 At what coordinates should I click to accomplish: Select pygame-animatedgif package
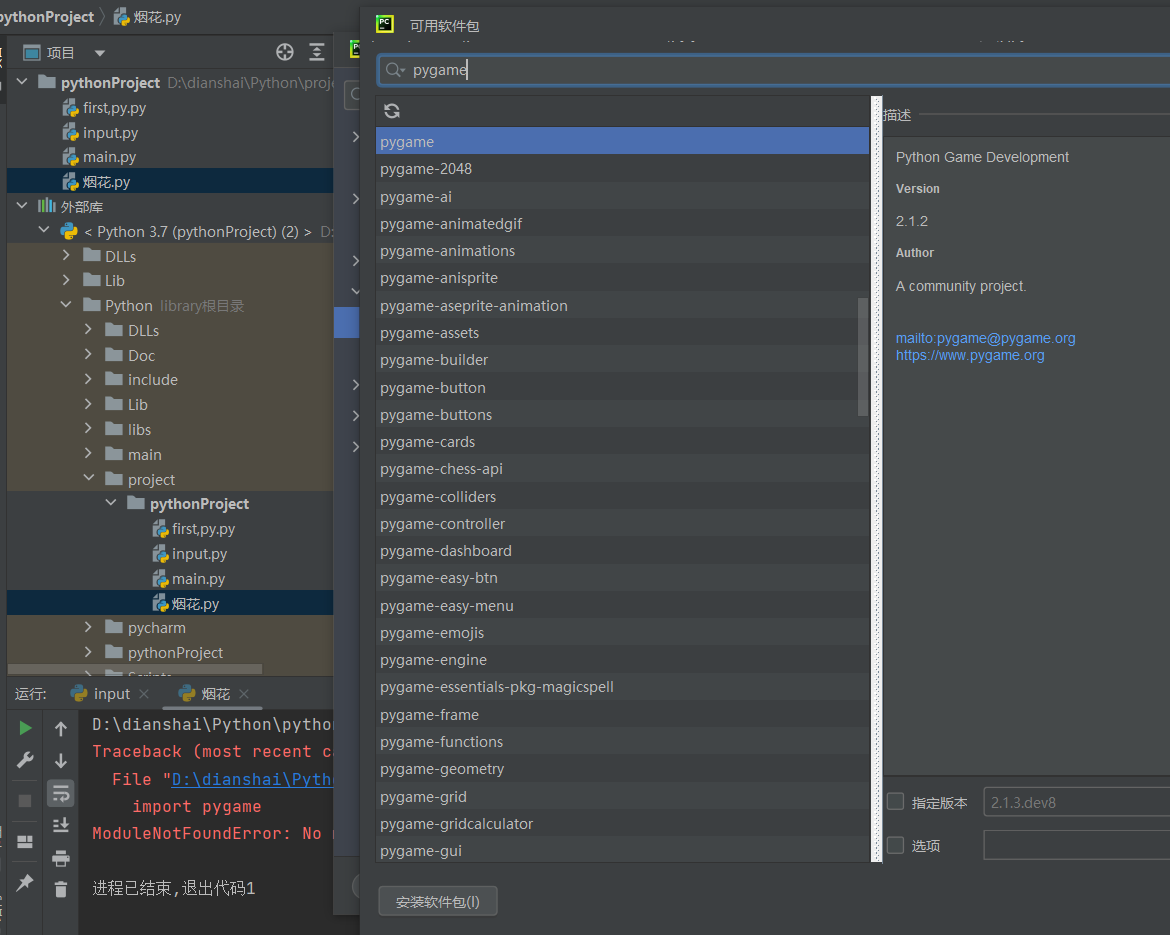point(622,223)
